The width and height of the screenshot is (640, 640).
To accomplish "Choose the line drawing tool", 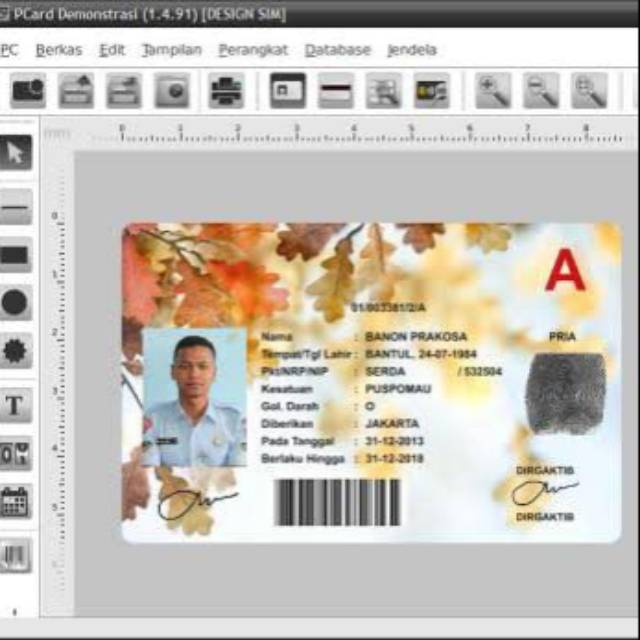I will (x=15, y=207).
